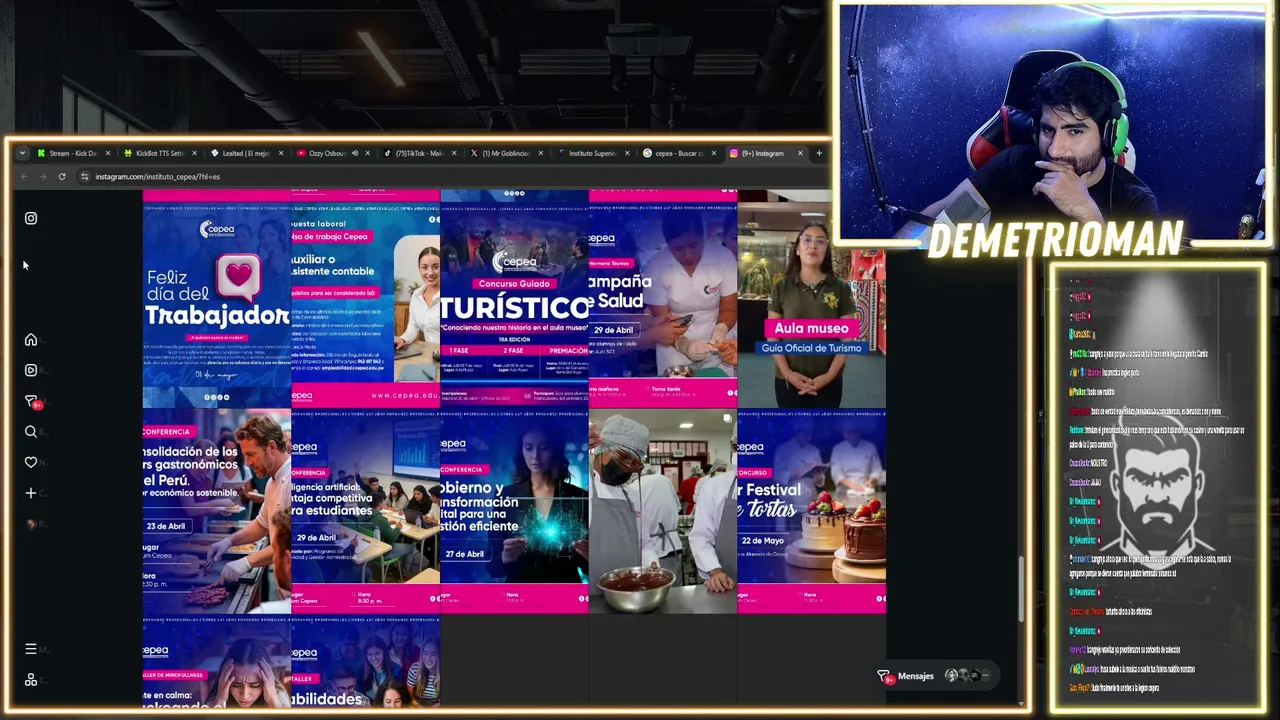Click the site info icon in the address bar
The width and height of the screenshot is (1280, 720).
85,177
